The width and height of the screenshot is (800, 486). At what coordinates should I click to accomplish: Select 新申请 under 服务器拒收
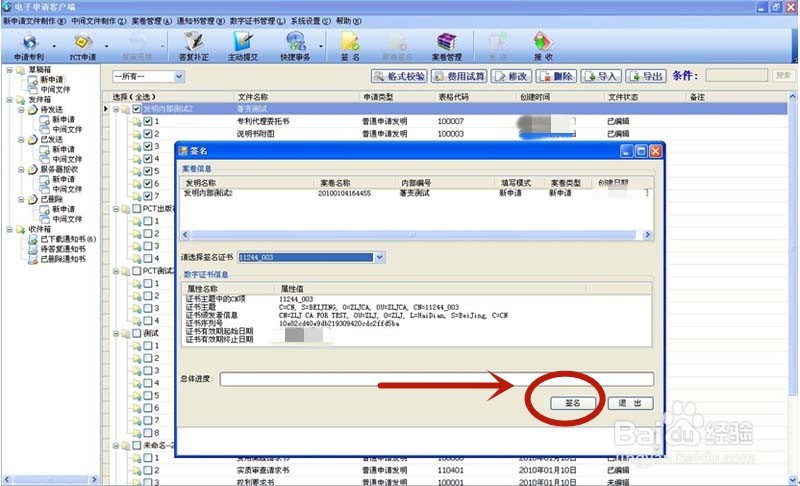pos(63,179)
